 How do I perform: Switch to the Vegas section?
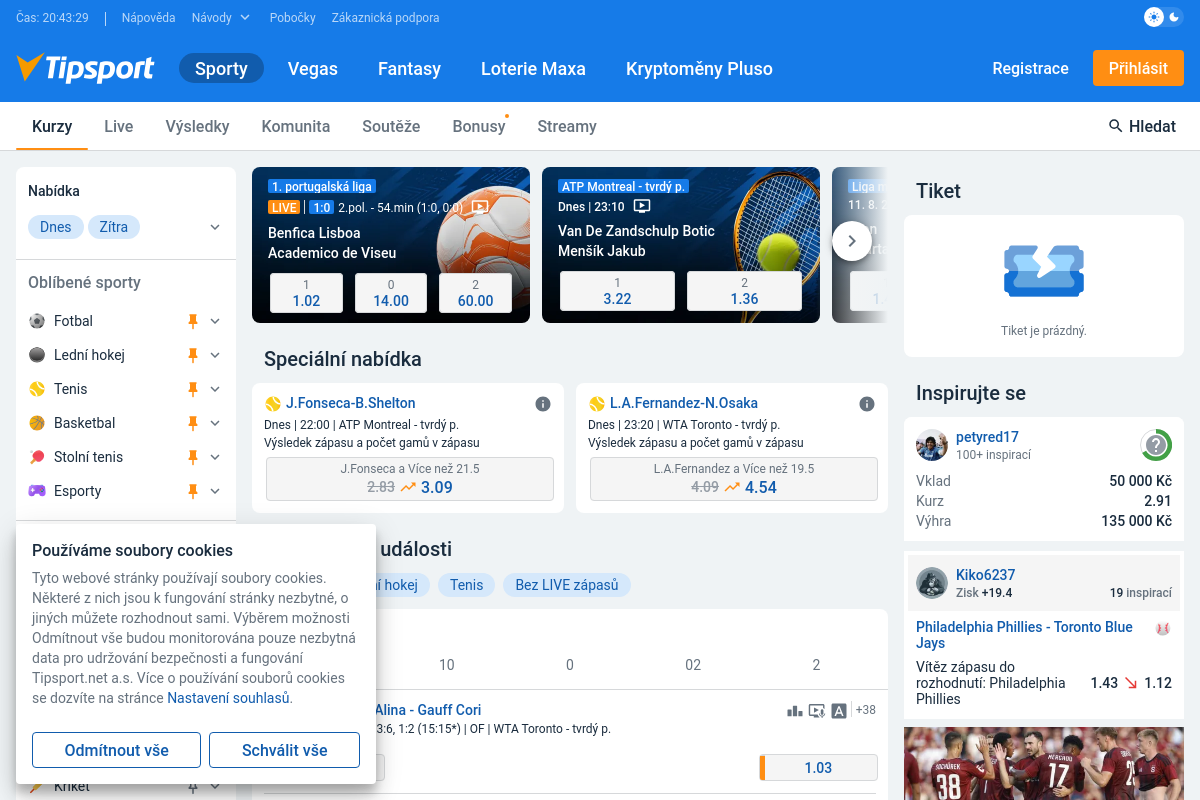(x=313, y=69)
